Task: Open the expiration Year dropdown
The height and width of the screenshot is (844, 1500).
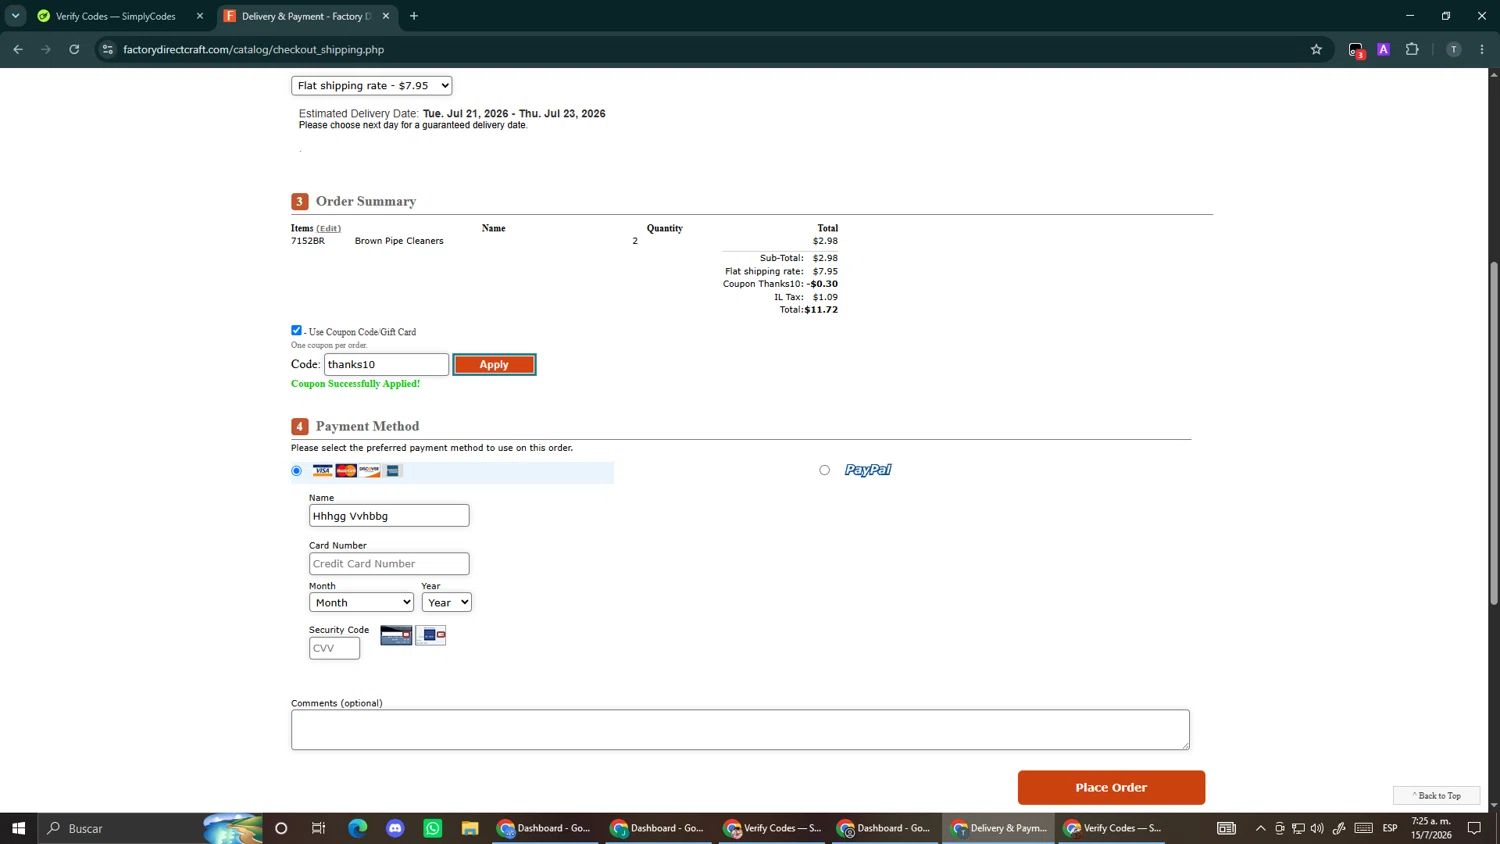Action: click(446, 603)
